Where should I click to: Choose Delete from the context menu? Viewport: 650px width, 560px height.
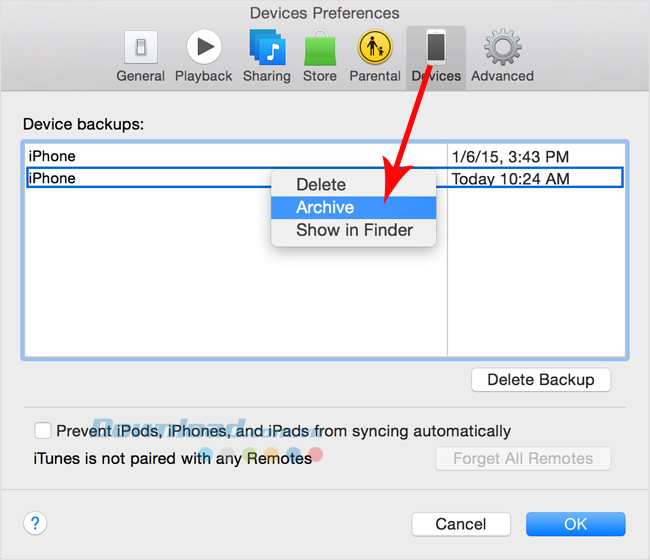pos(353,185)
